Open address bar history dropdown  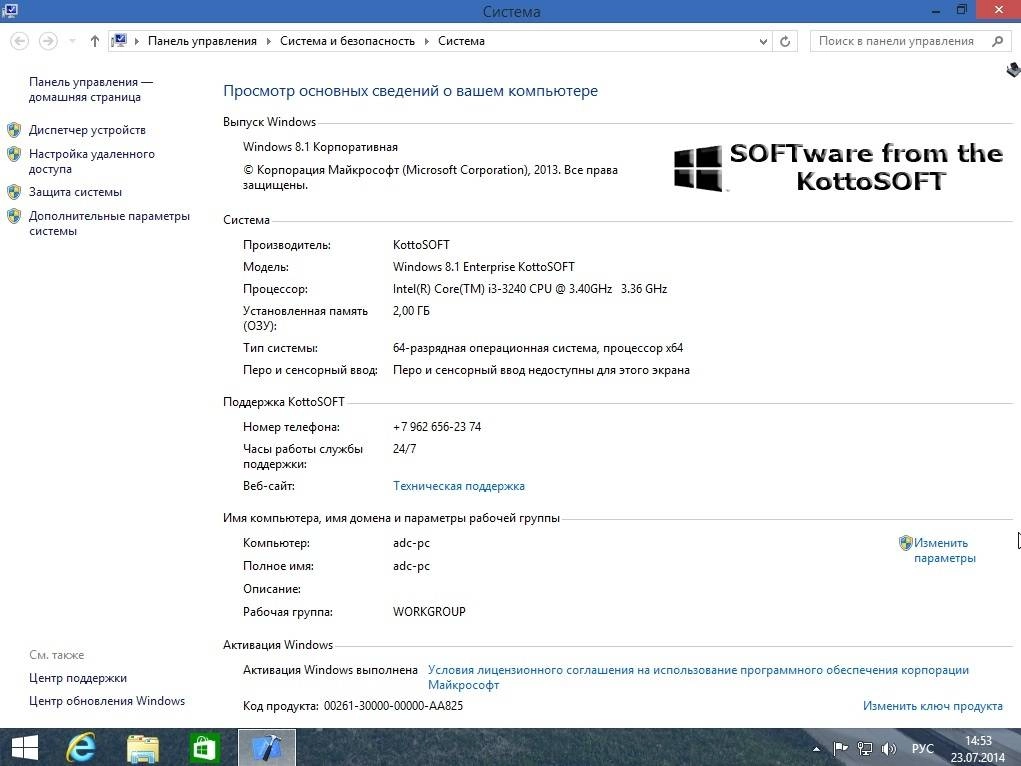(763, 41)
